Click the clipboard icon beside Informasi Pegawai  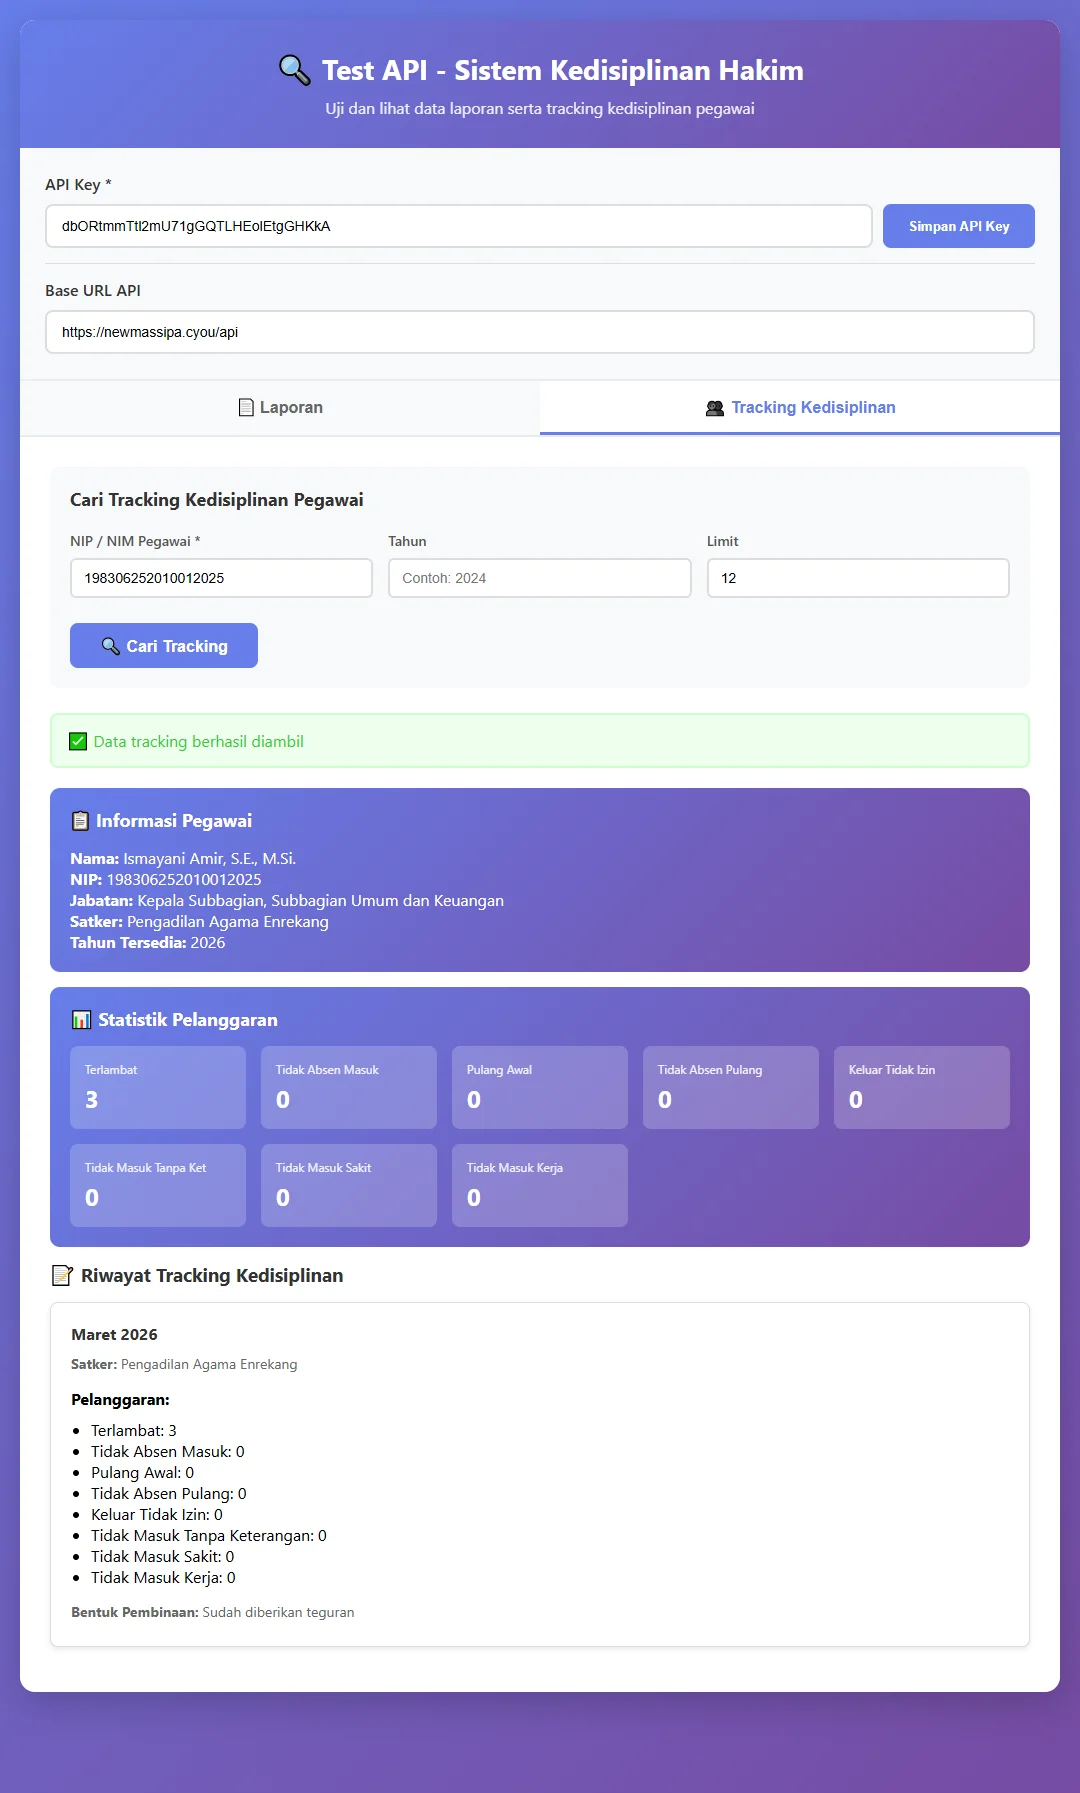pyautogui.click(x=80, y=821)
